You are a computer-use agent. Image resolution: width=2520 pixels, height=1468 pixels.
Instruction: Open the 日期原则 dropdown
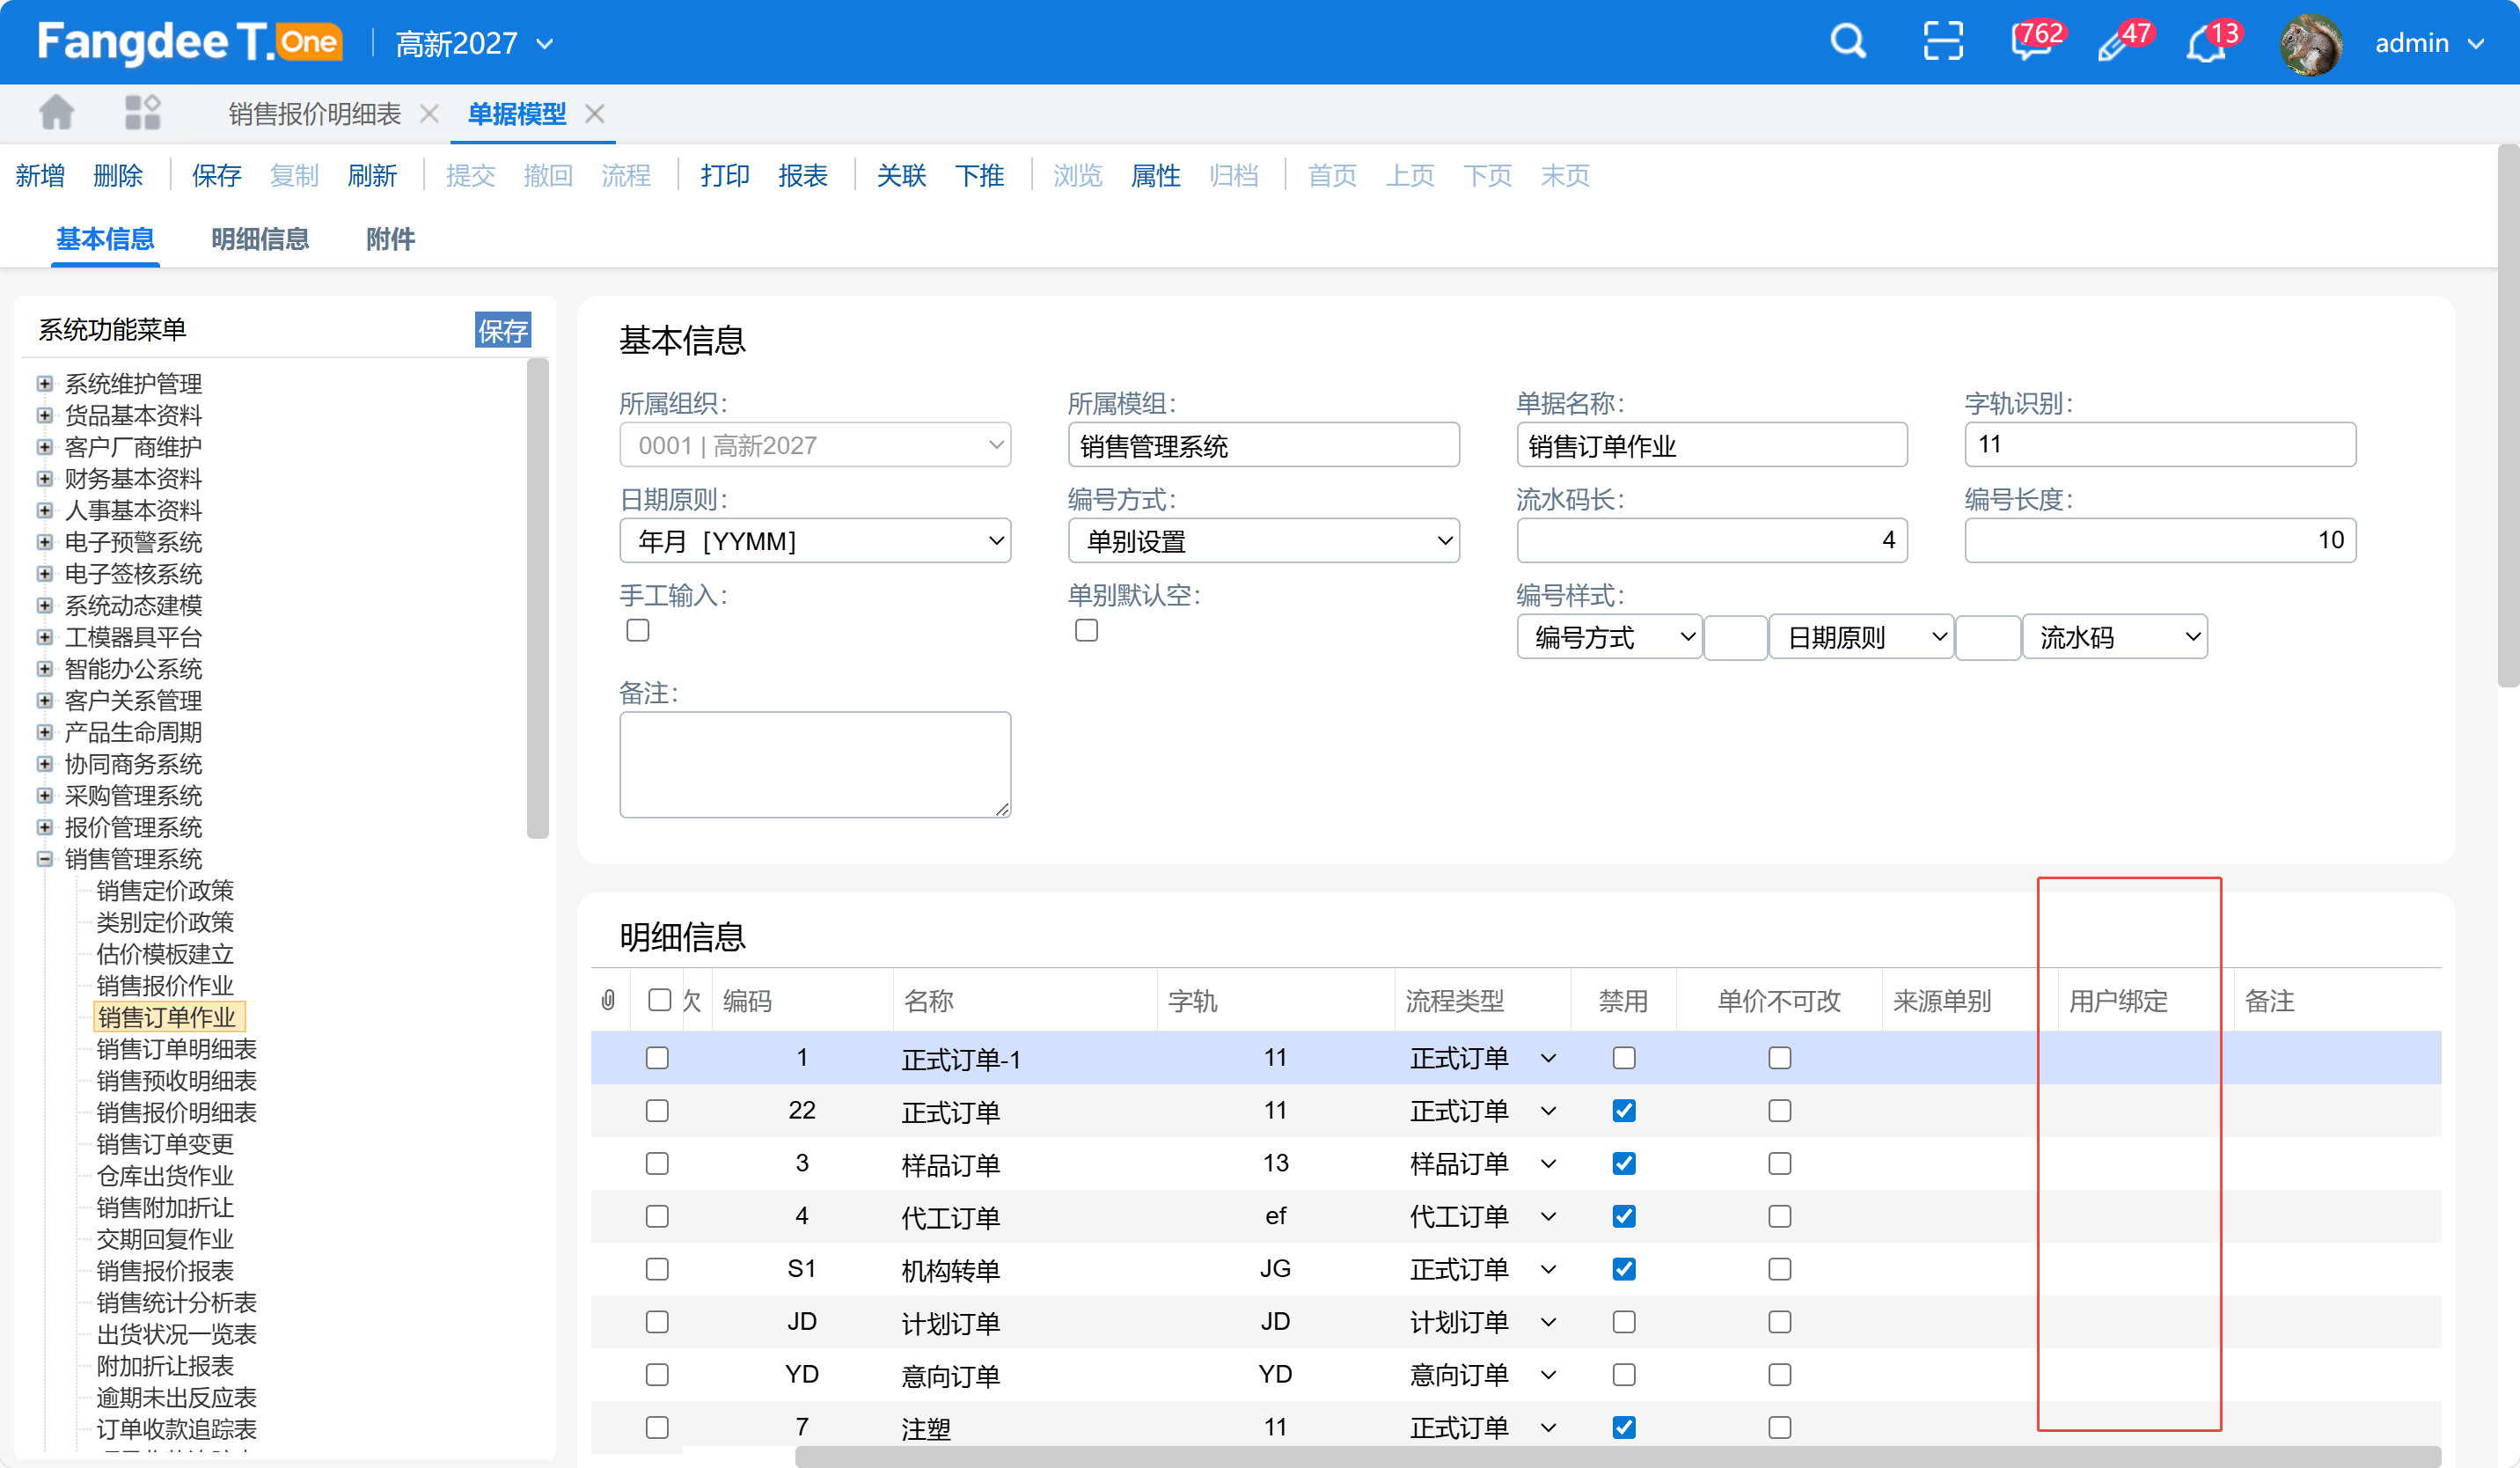pyautogui.click(x=815, y=541)
